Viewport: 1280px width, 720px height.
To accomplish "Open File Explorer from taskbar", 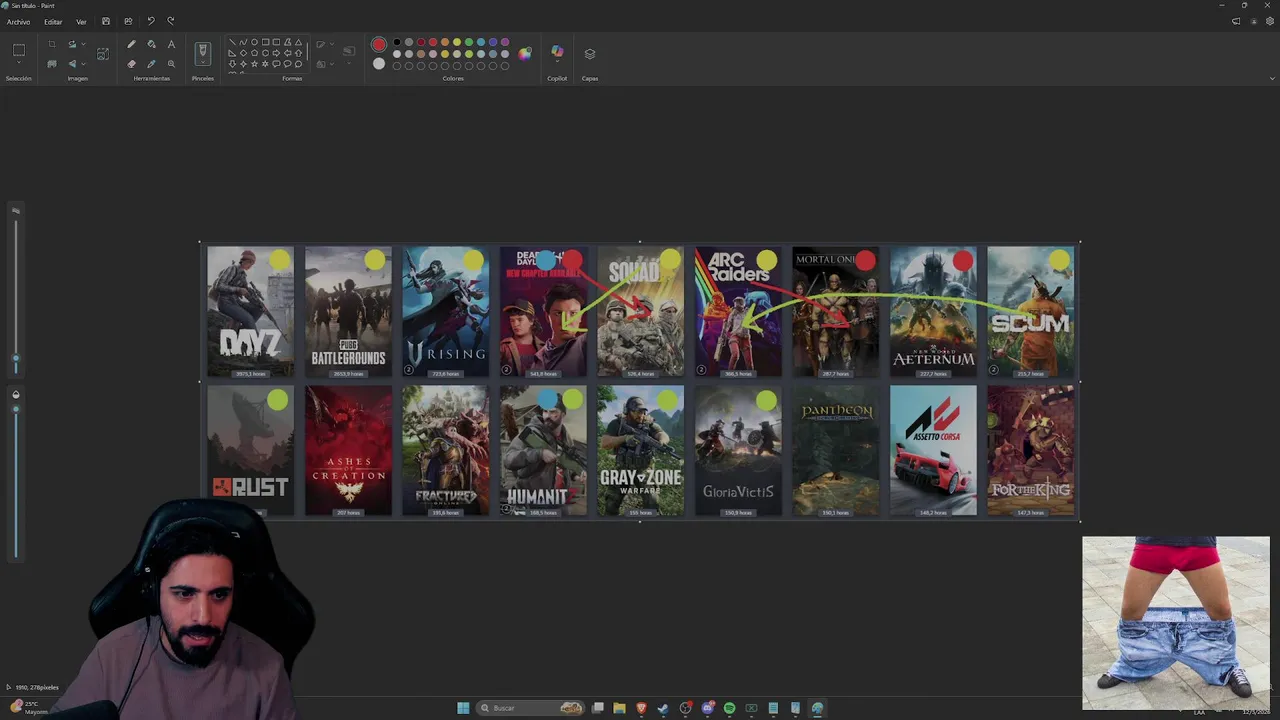I will pyautogui.click(x=619, y=708).
